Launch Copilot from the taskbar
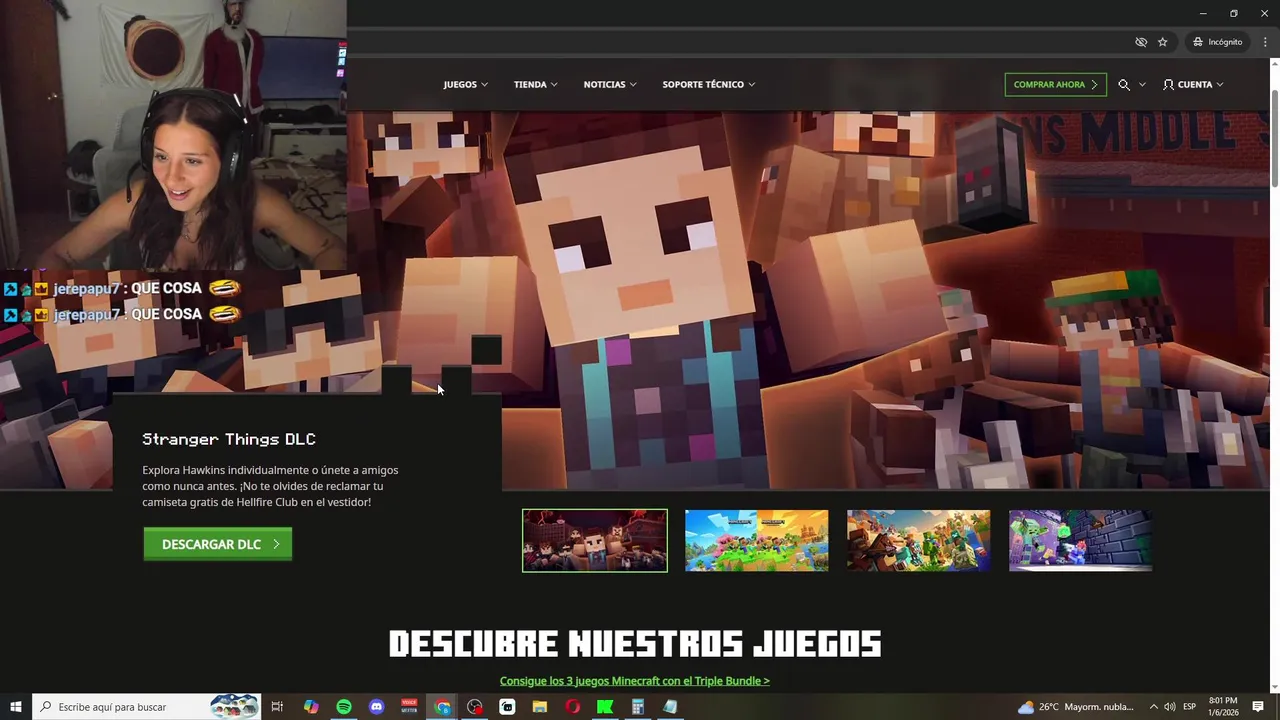 coord(311,707)
